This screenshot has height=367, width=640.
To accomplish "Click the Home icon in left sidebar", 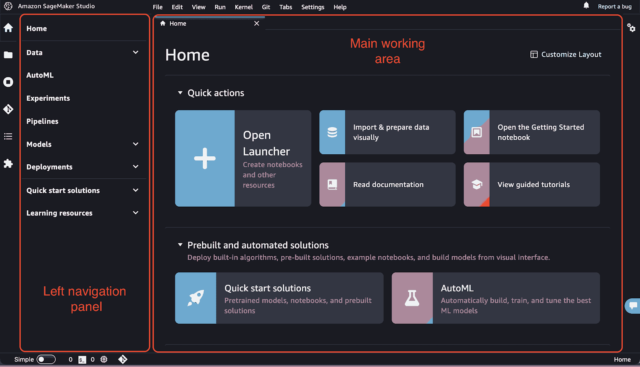I will (8, 28).
